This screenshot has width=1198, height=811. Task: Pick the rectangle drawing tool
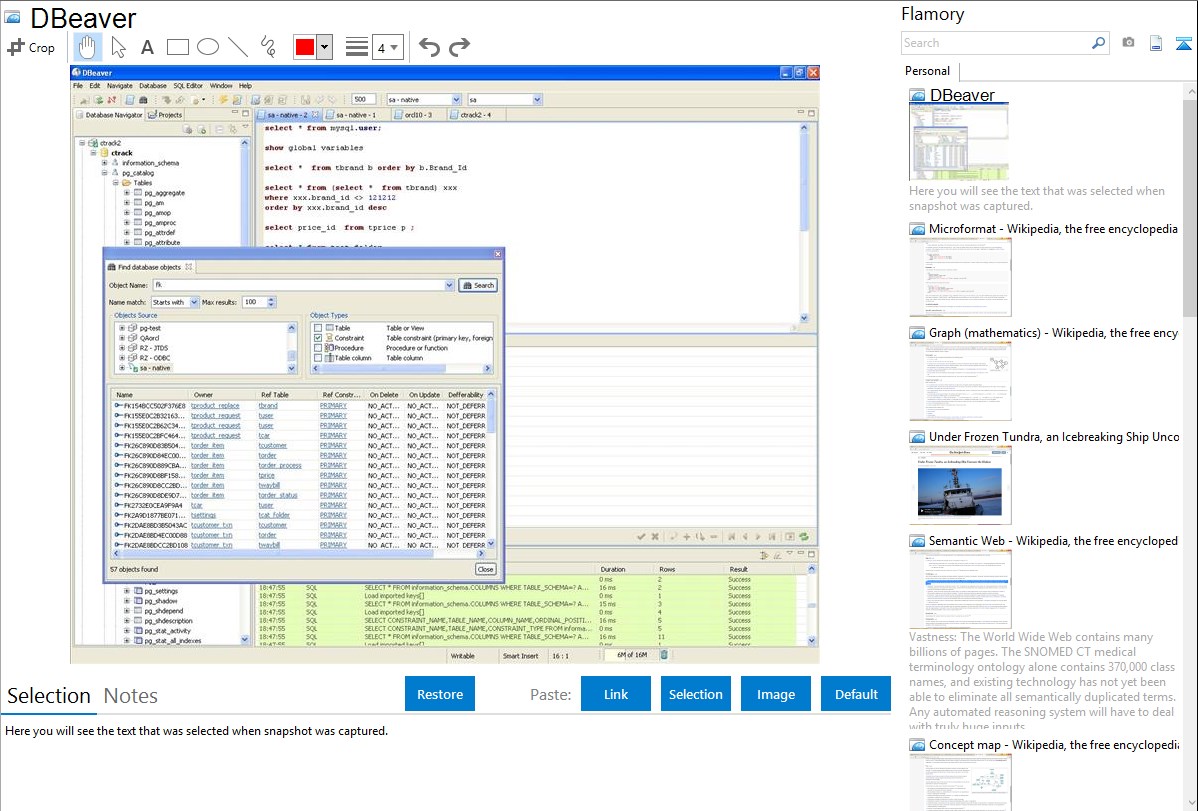[177, 47]
